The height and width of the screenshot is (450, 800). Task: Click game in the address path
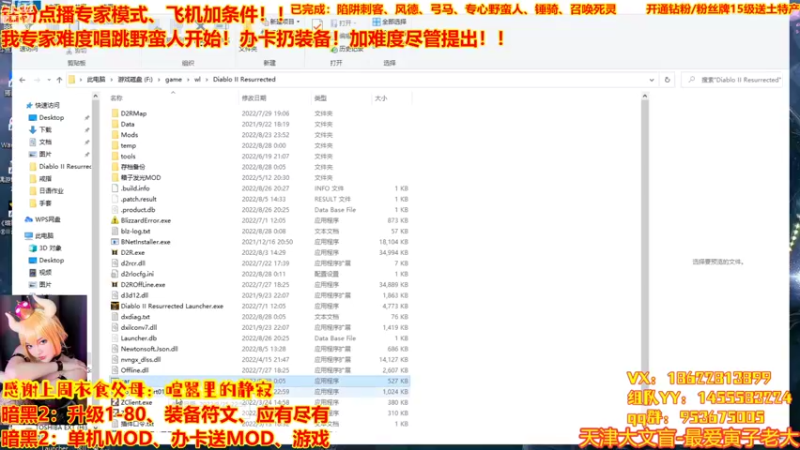click(173, 80)
